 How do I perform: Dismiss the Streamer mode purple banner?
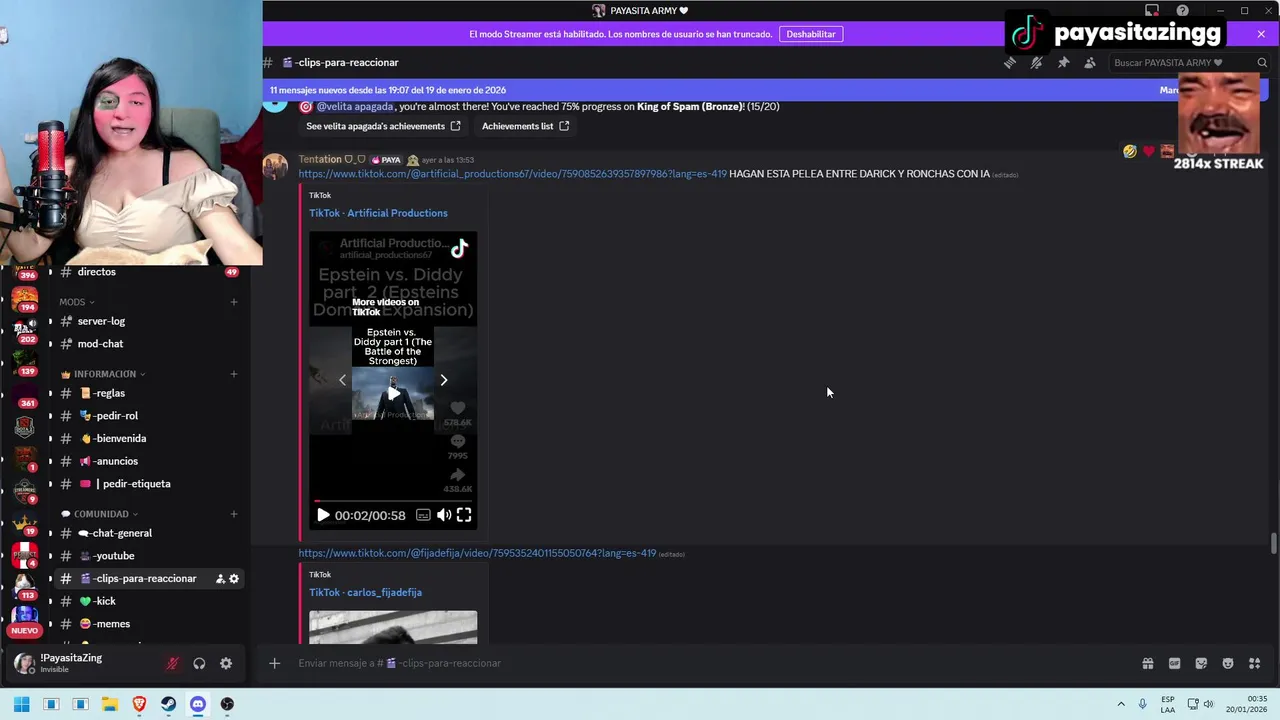tap(1261, 34)
